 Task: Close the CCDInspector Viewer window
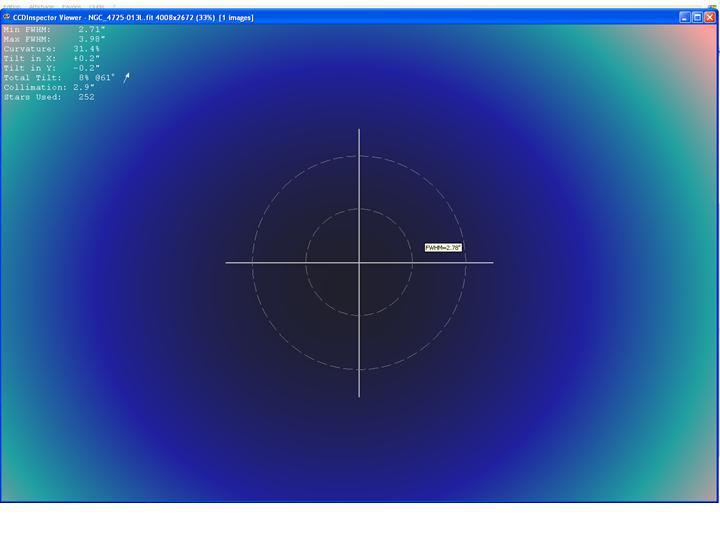(709, 17)
